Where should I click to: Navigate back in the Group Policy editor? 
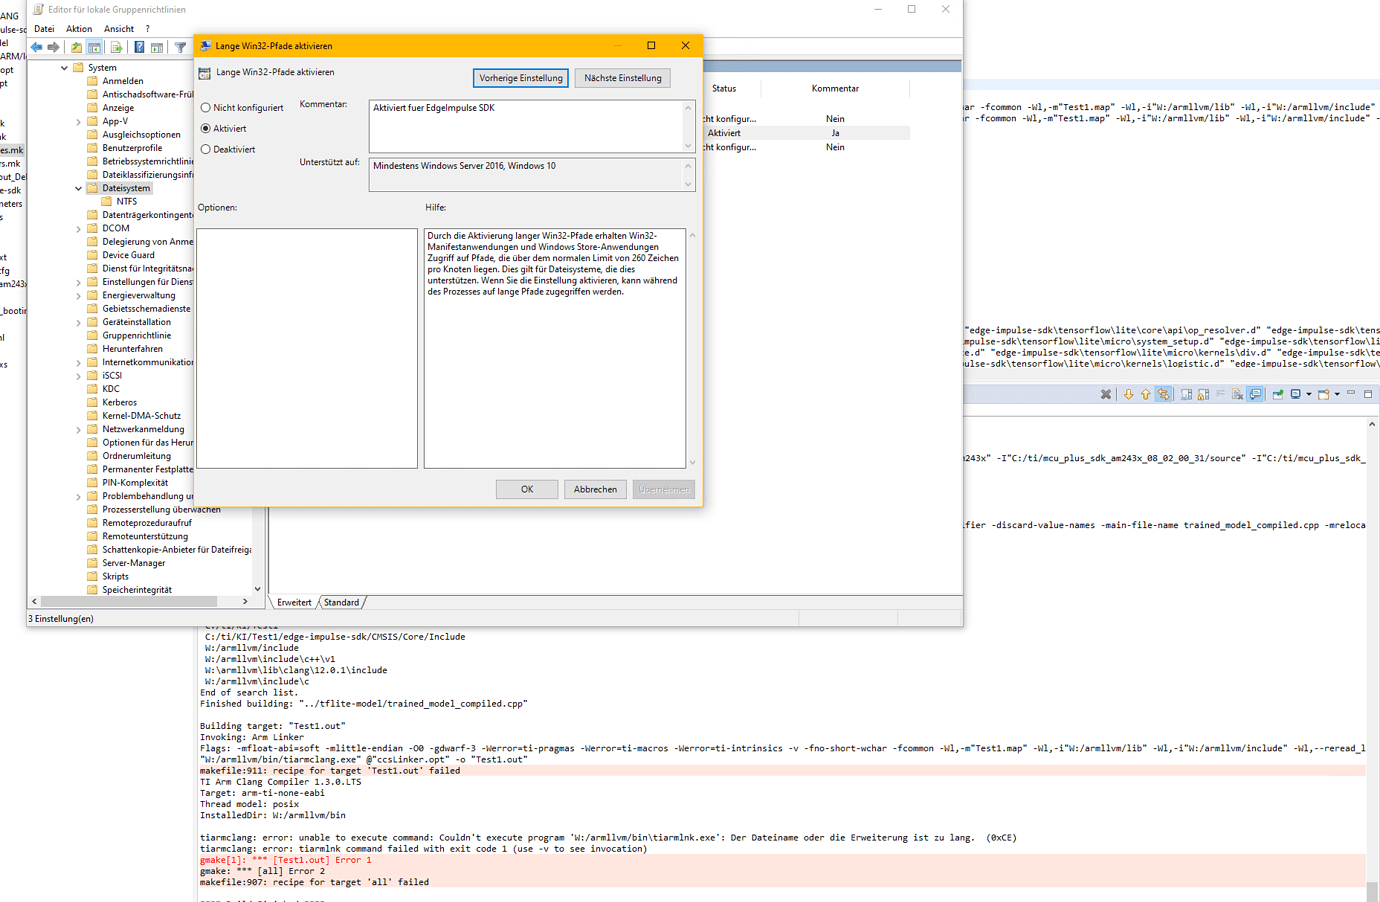click(x=38, y=46)
